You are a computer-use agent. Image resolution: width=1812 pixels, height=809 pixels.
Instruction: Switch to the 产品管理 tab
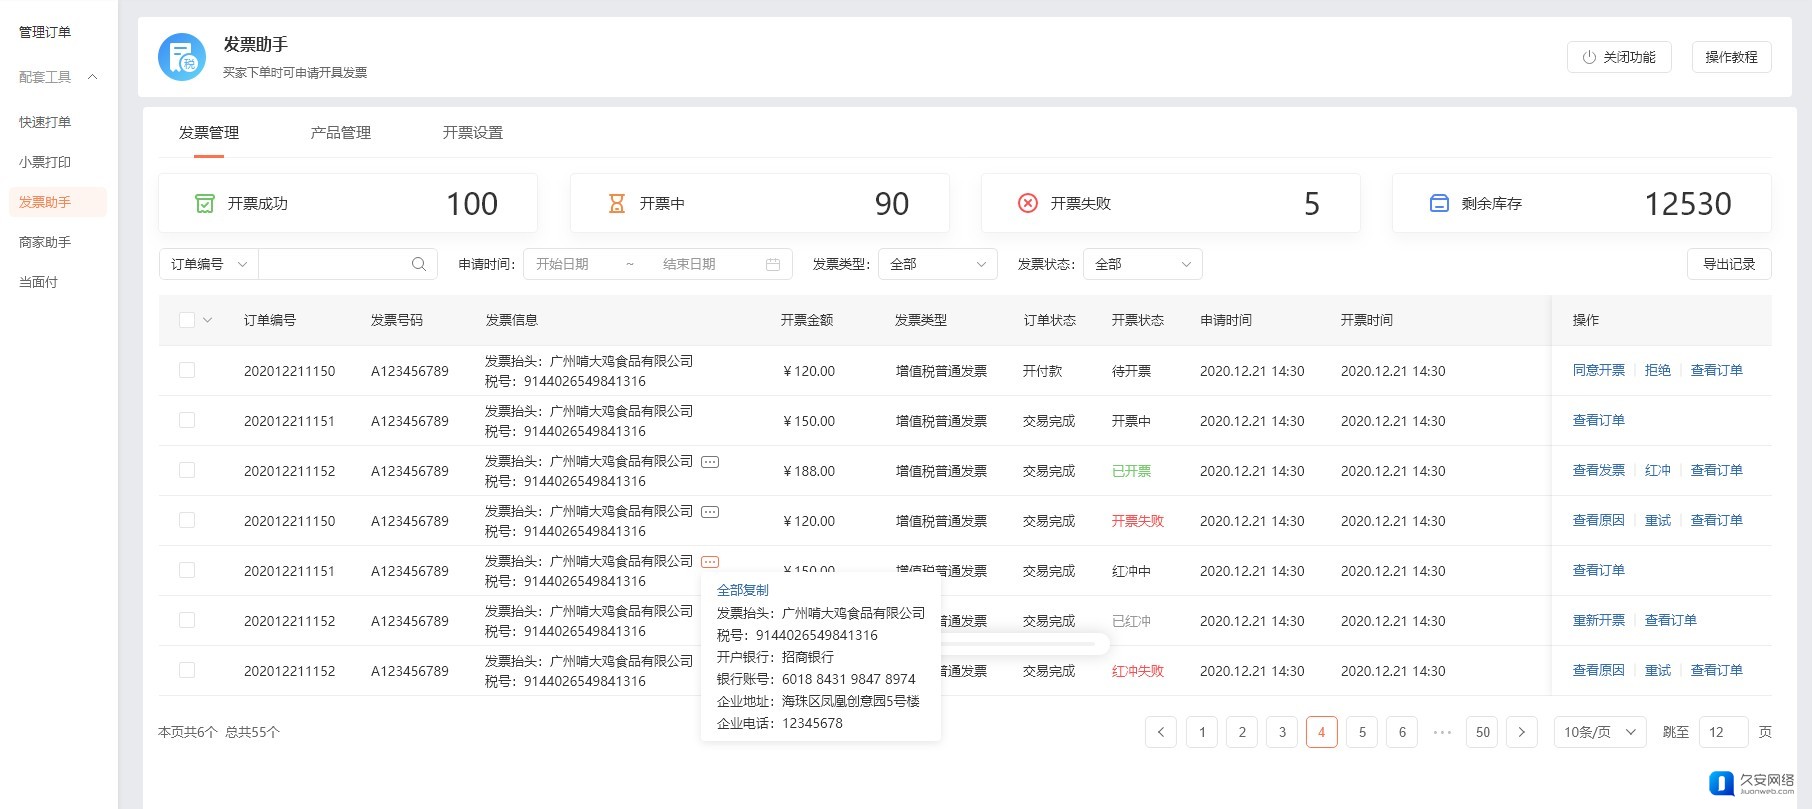(x=340, y=133)
